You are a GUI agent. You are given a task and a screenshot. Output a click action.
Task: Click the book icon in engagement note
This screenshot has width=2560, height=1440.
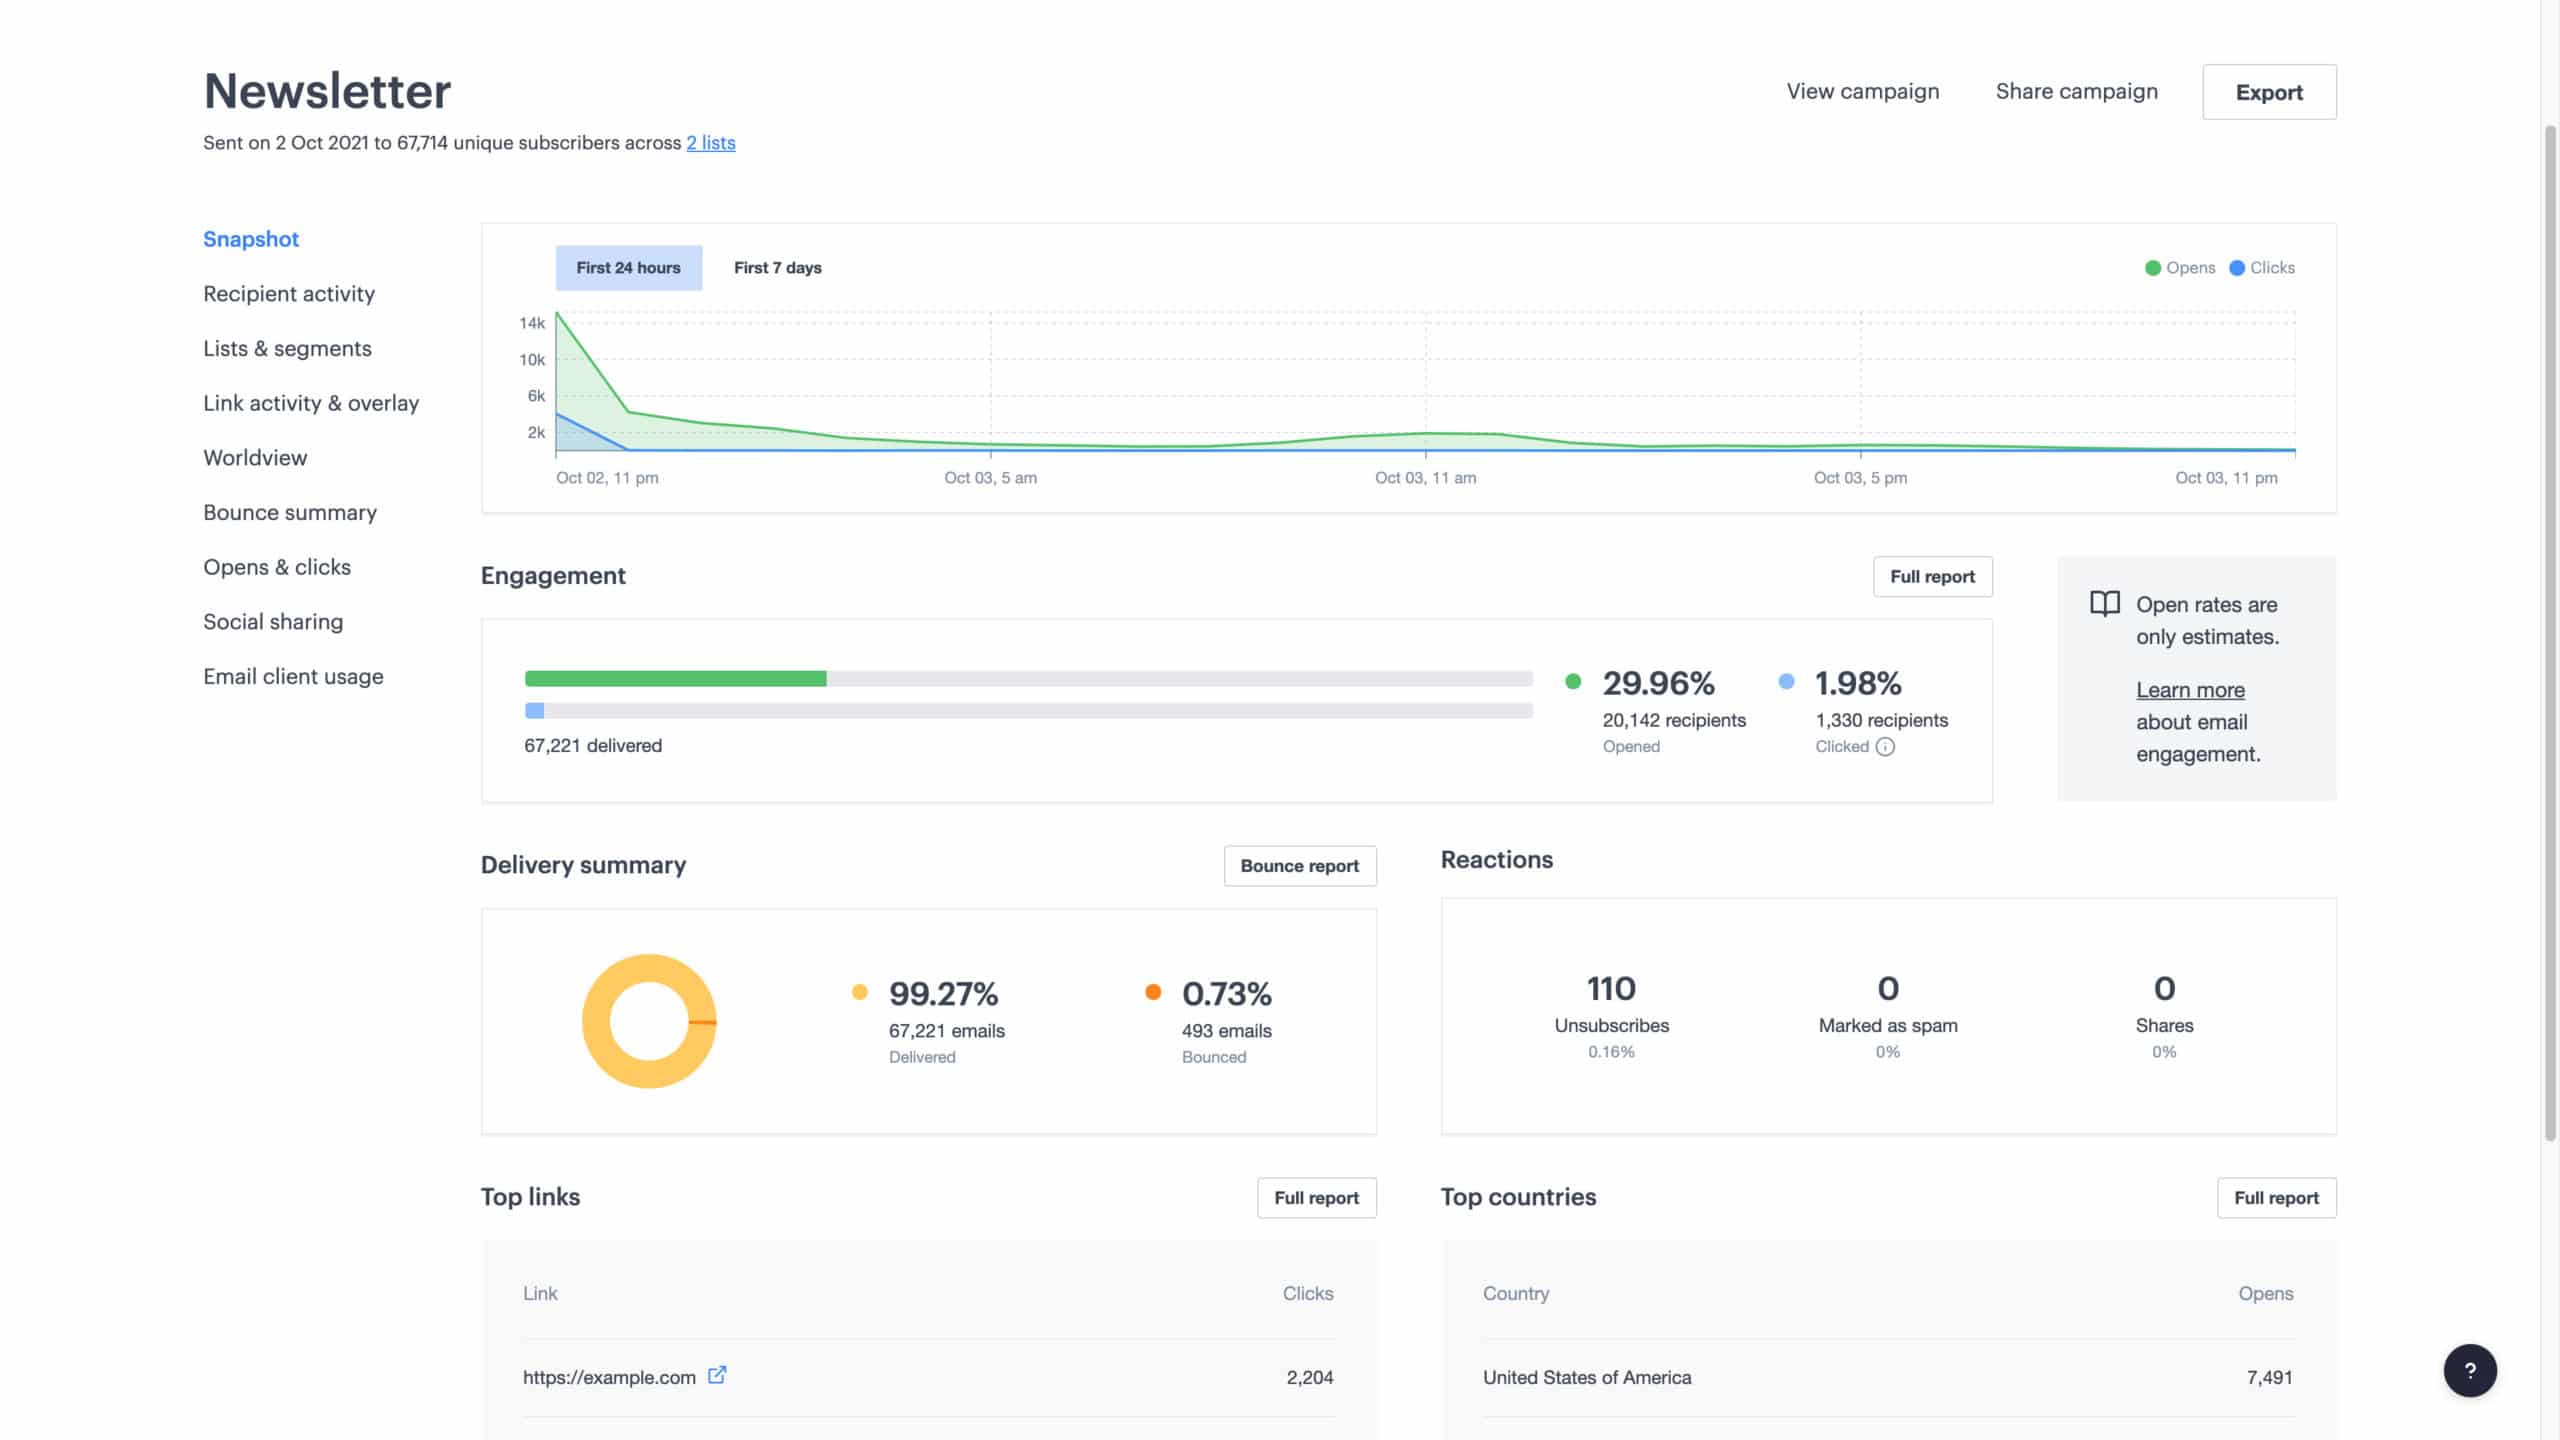2104,604
